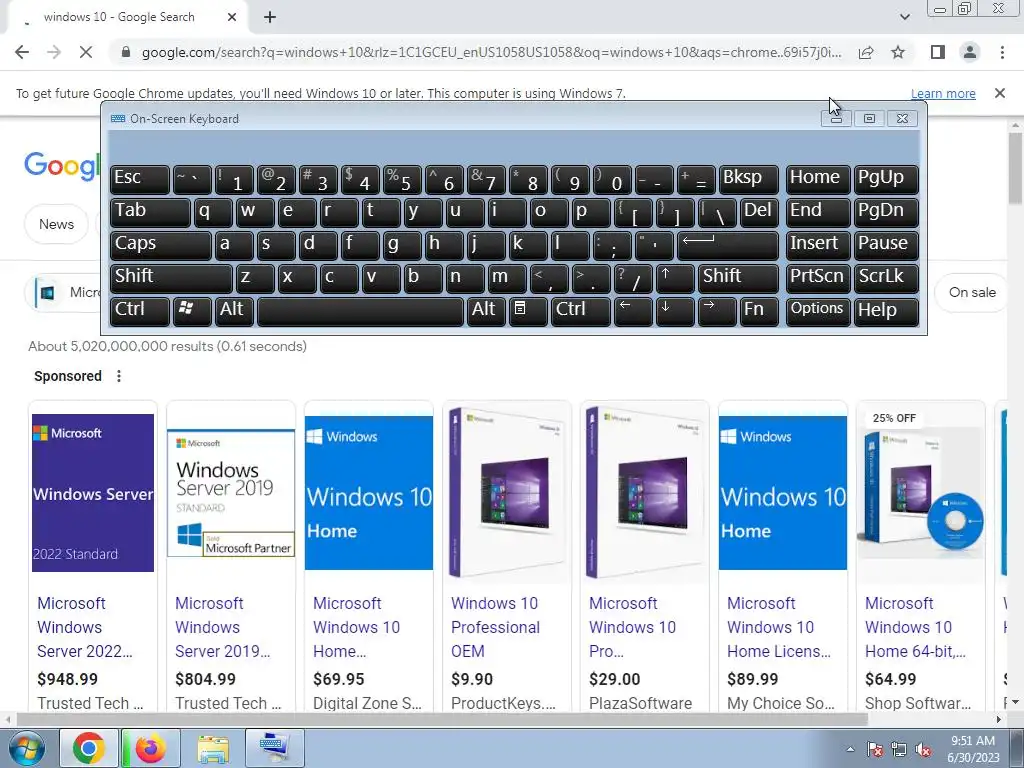Screen dimensions: 1024x768
Task: Open Microsoft Windows 10 Home Licens... link
Action: click(779, 627)
